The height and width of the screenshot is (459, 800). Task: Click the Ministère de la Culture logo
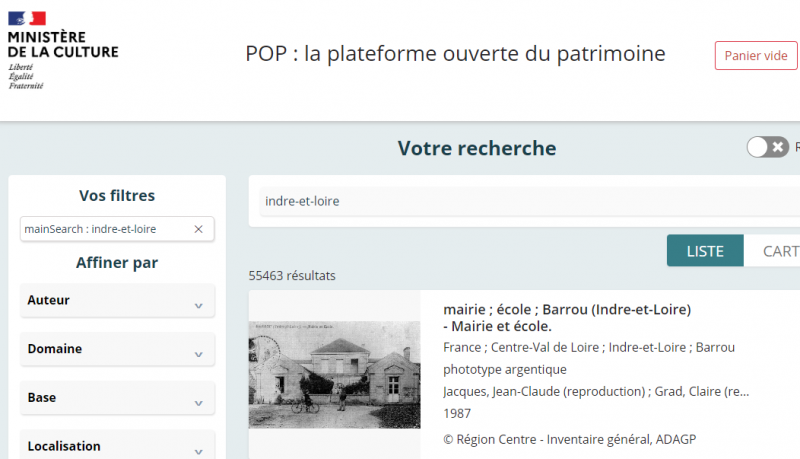pos(62,50)
